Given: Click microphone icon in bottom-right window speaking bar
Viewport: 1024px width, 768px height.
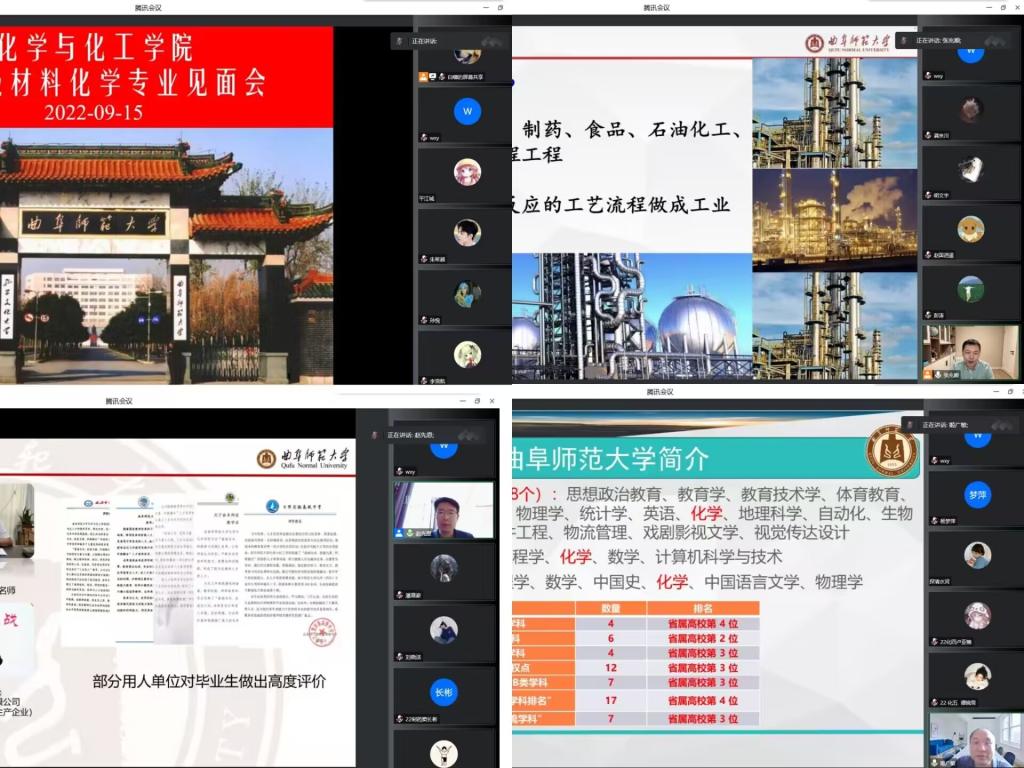Looking at the screenshot, I should pyautogui.click(x=912, y=424).
